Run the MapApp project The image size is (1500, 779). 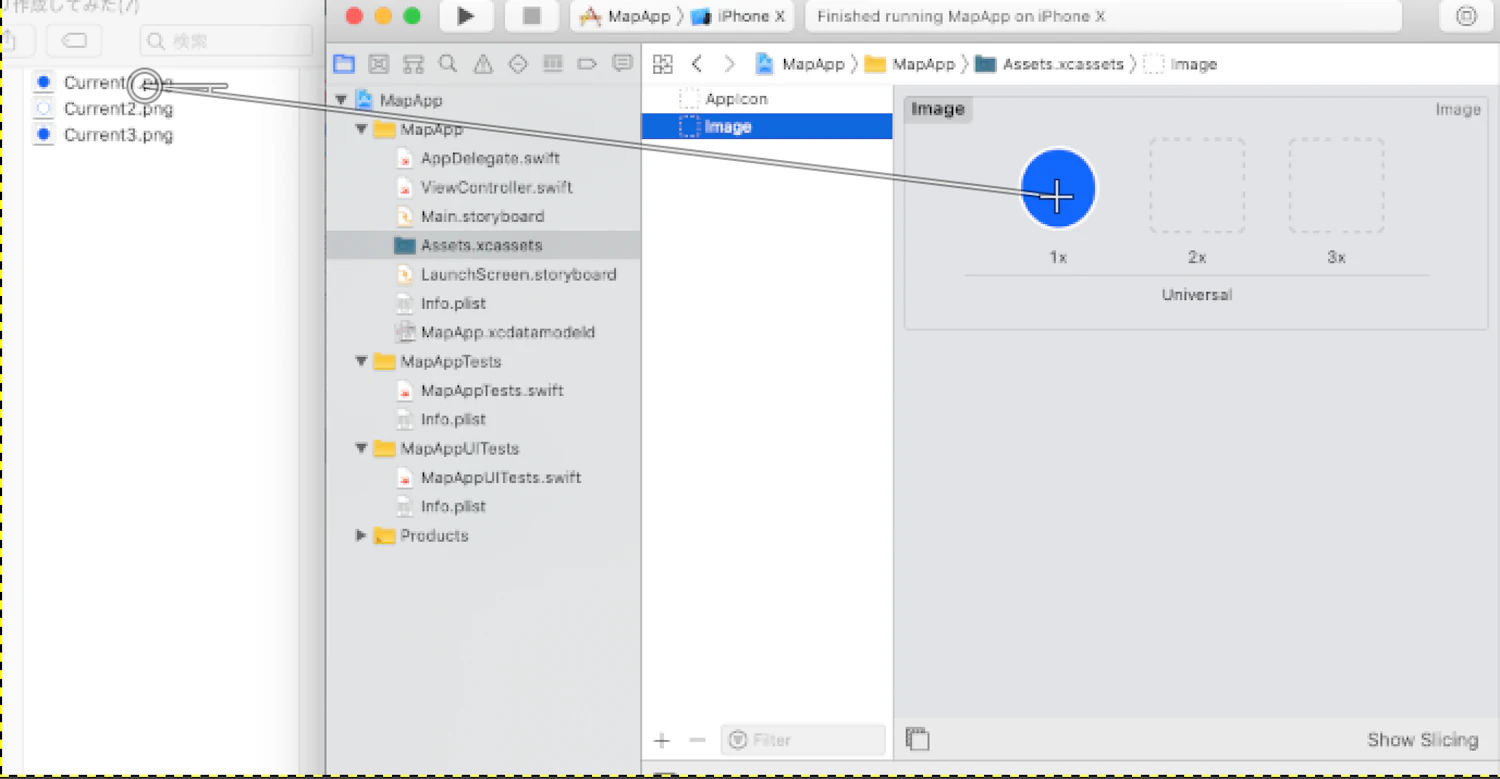(465, 16)
